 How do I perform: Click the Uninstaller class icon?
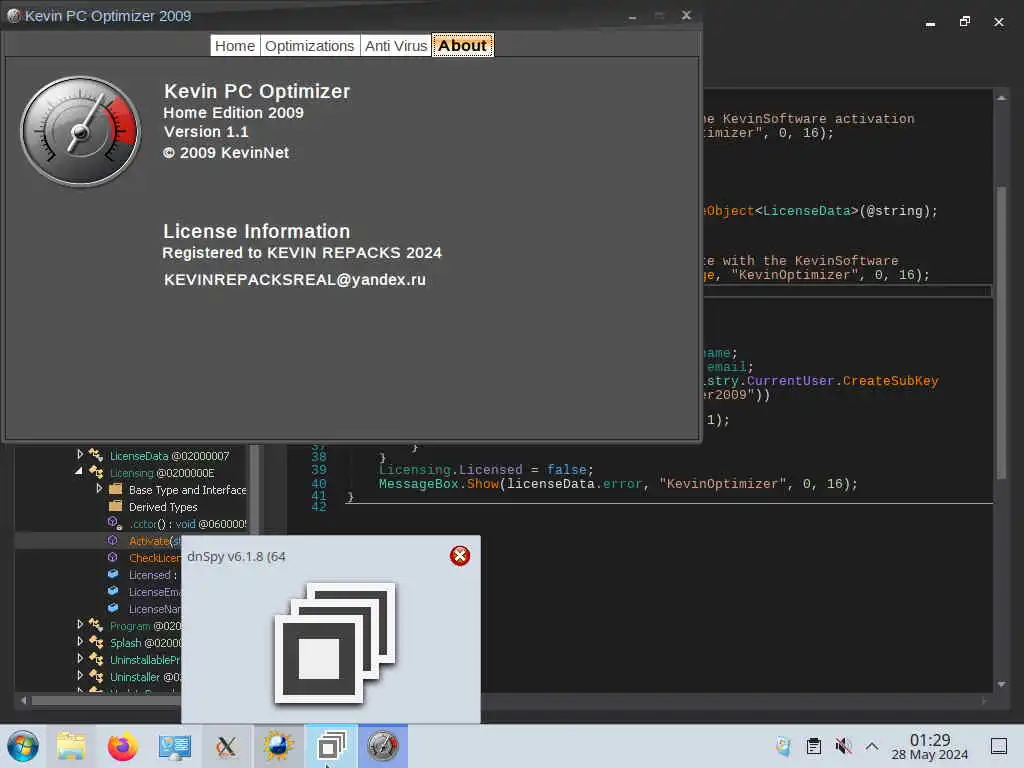tap(96, 676)
